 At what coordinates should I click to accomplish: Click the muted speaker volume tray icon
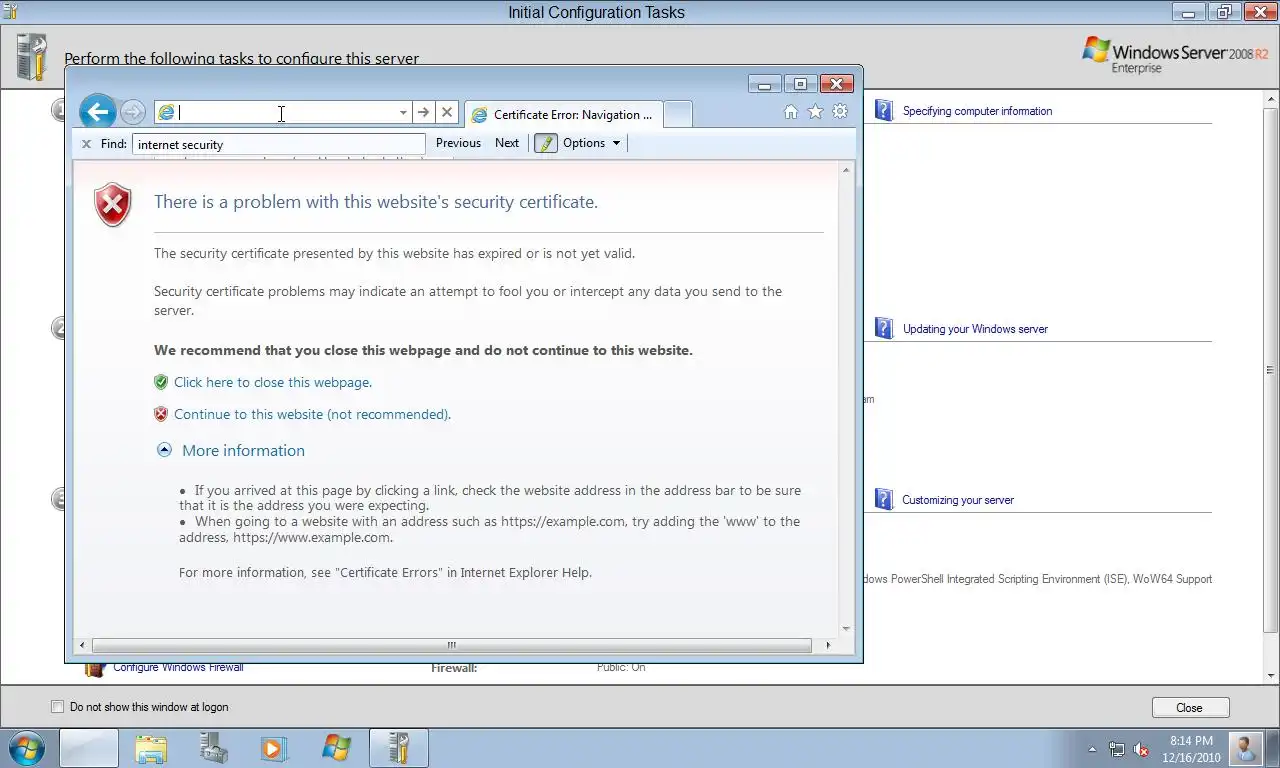pos(1141,749)
